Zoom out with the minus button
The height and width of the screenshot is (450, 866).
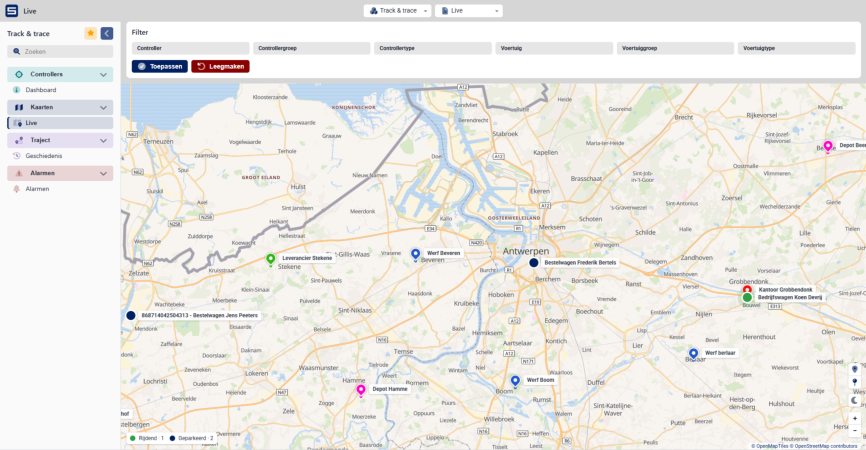click(x=855, y=430)
